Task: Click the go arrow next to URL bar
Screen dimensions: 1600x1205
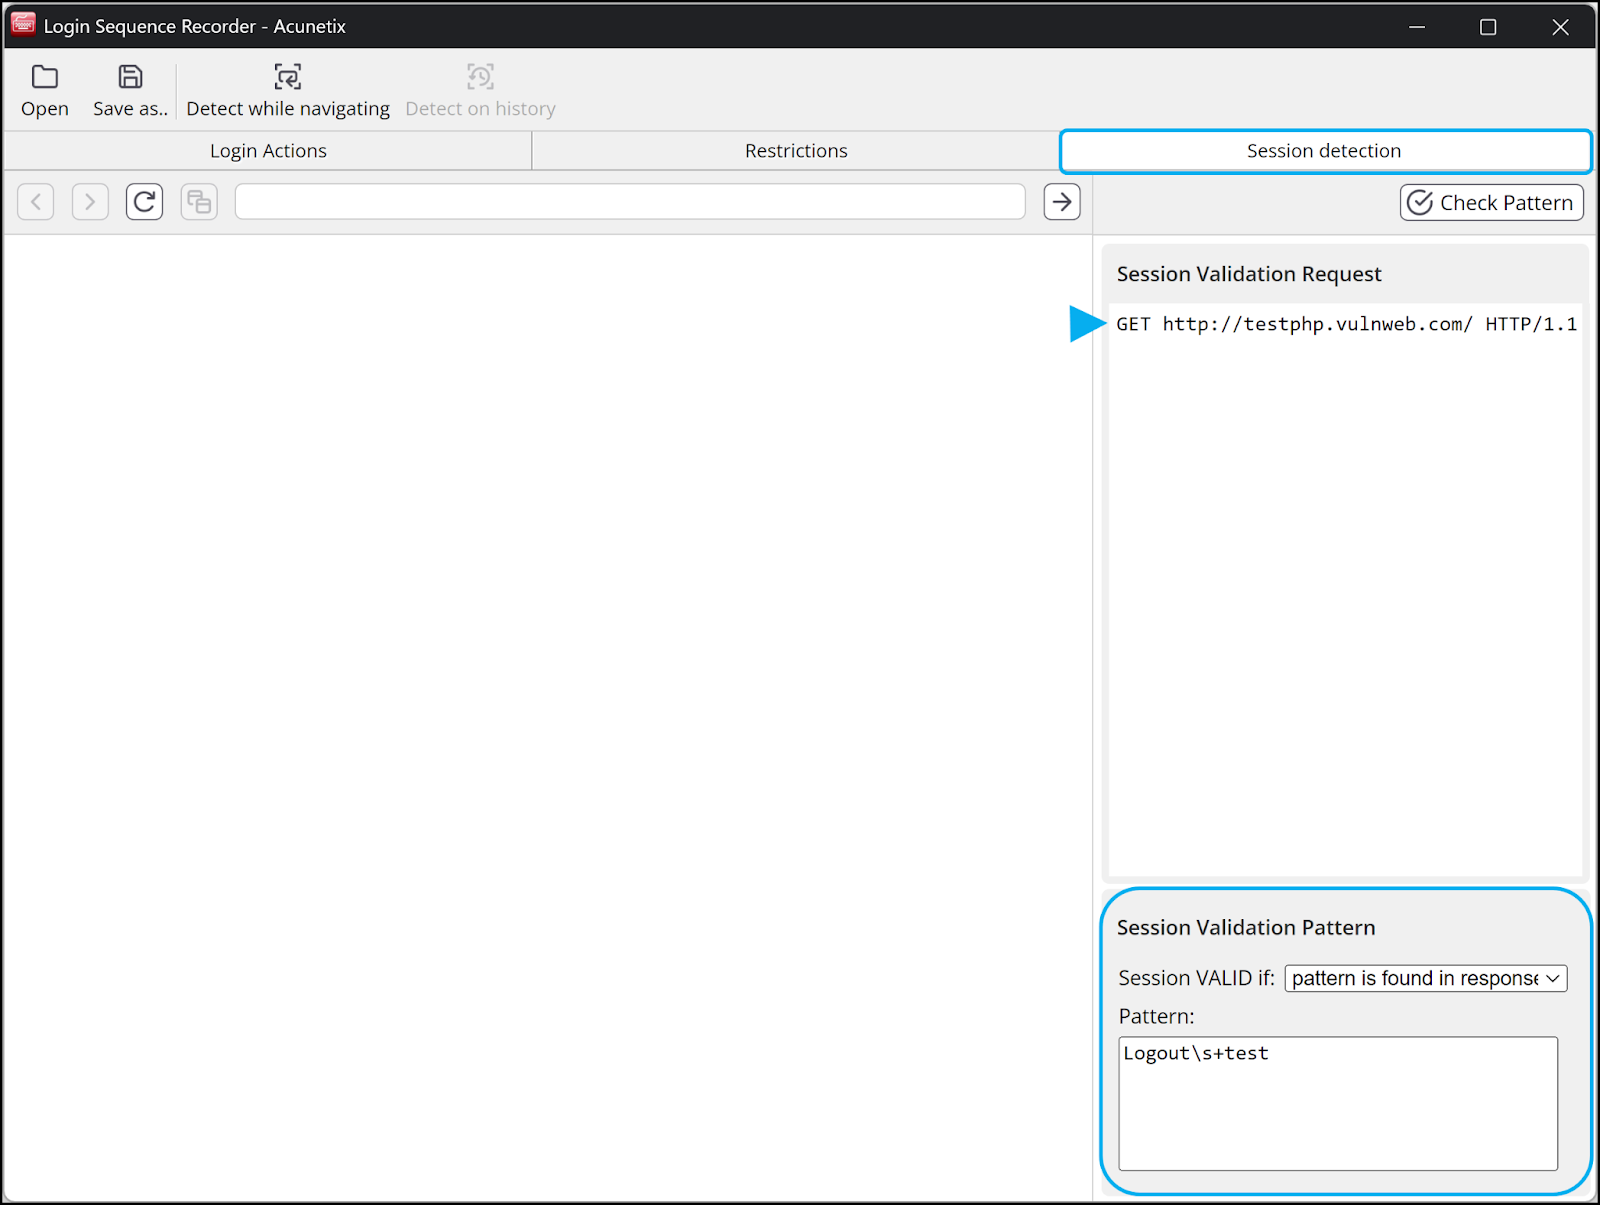Action: (1062, 202)
